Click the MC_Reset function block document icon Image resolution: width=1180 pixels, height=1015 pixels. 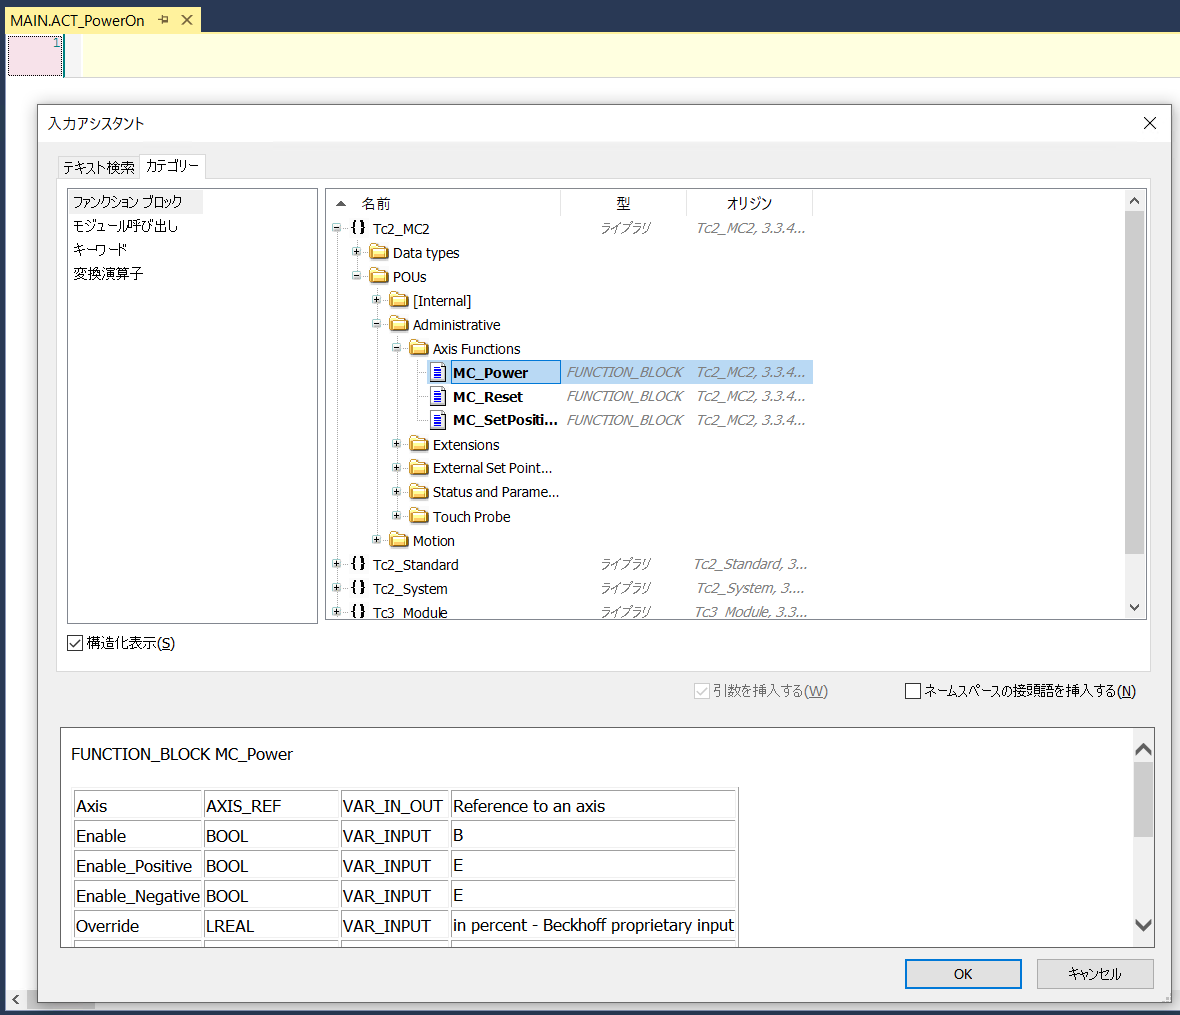point(438,397)
